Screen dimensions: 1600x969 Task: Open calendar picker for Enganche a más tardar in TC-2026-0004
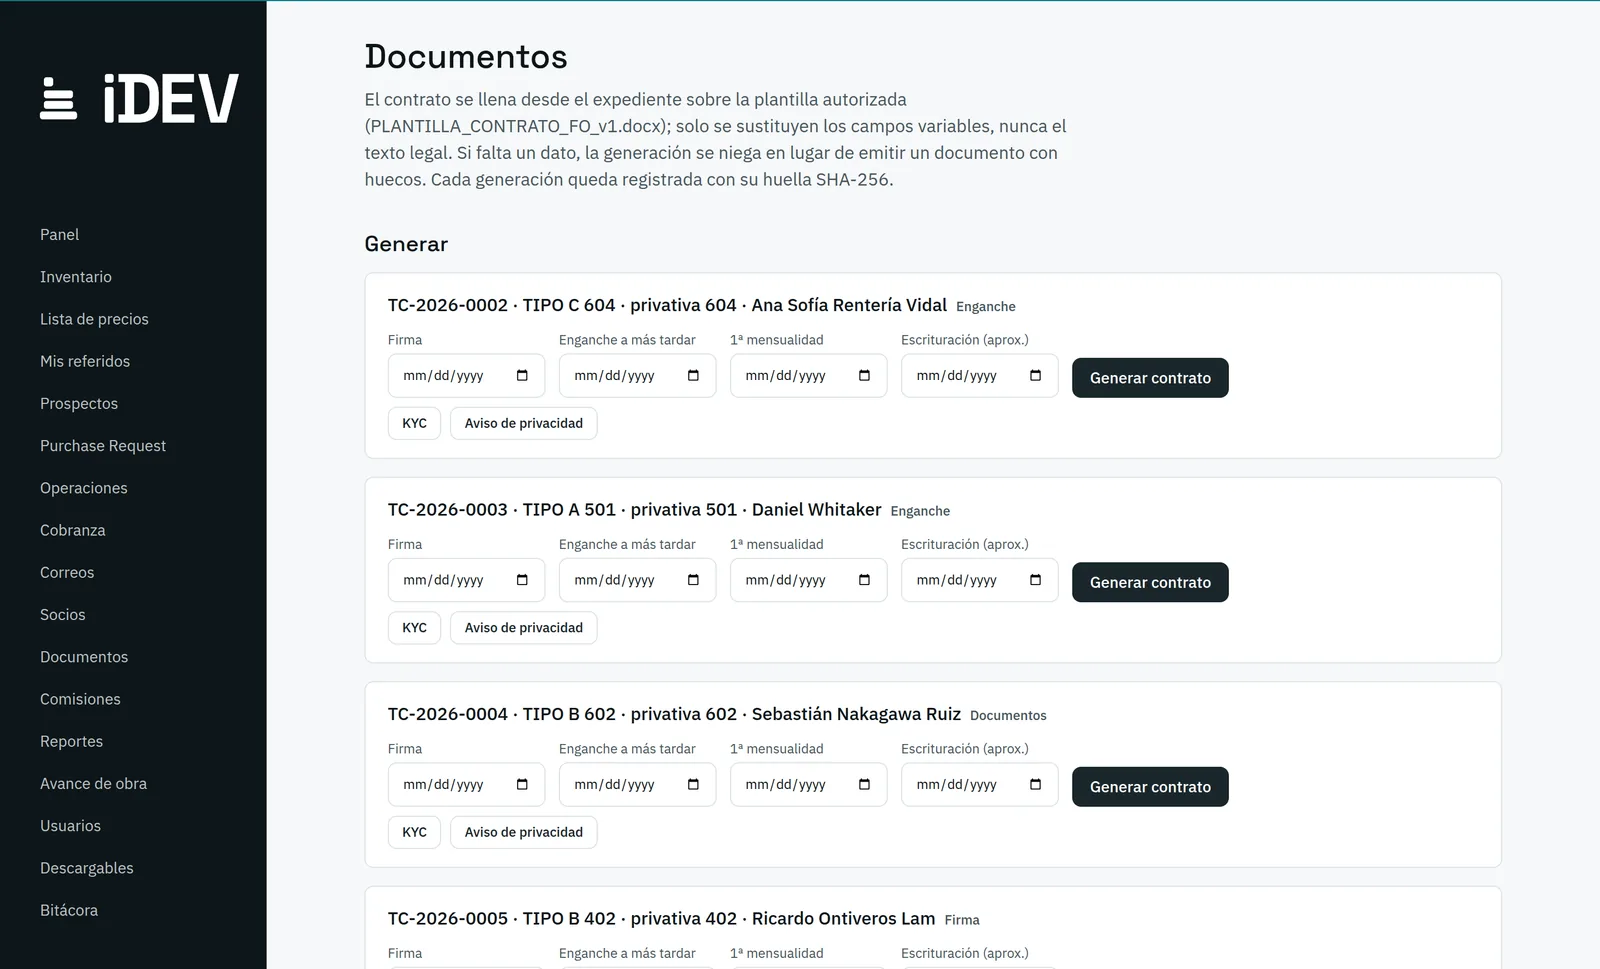[x=693, y=785]
